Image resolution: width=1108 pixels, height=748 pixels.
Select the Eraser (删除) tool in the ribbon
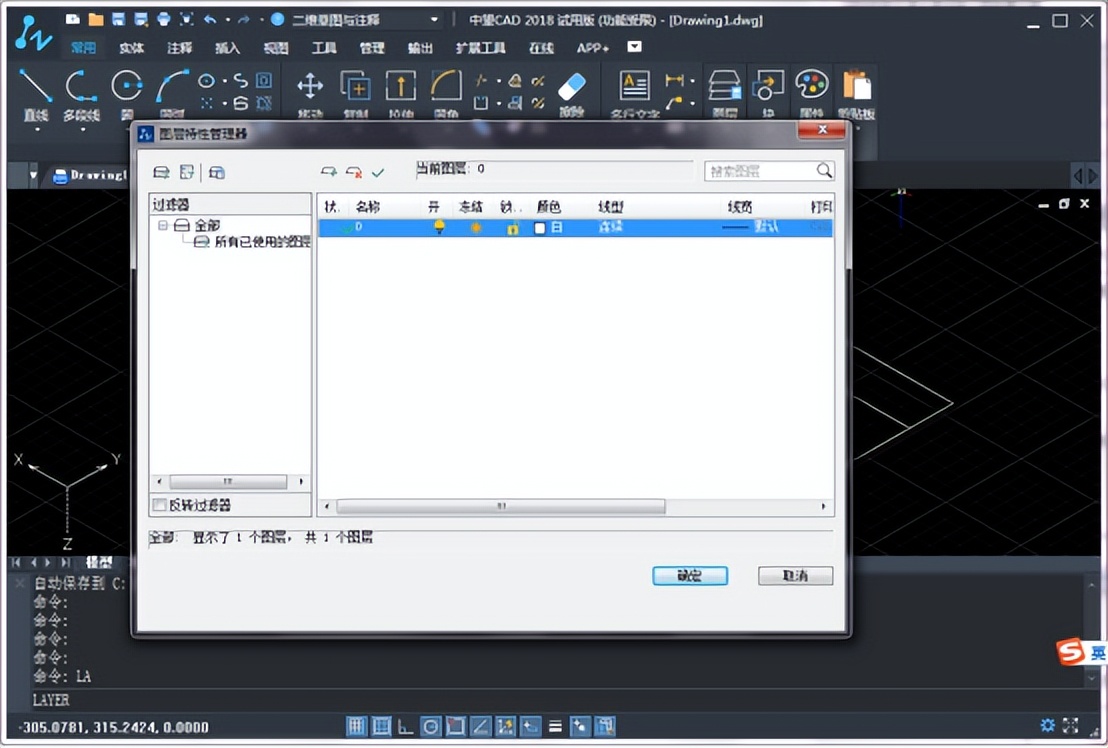coord(570,88)
